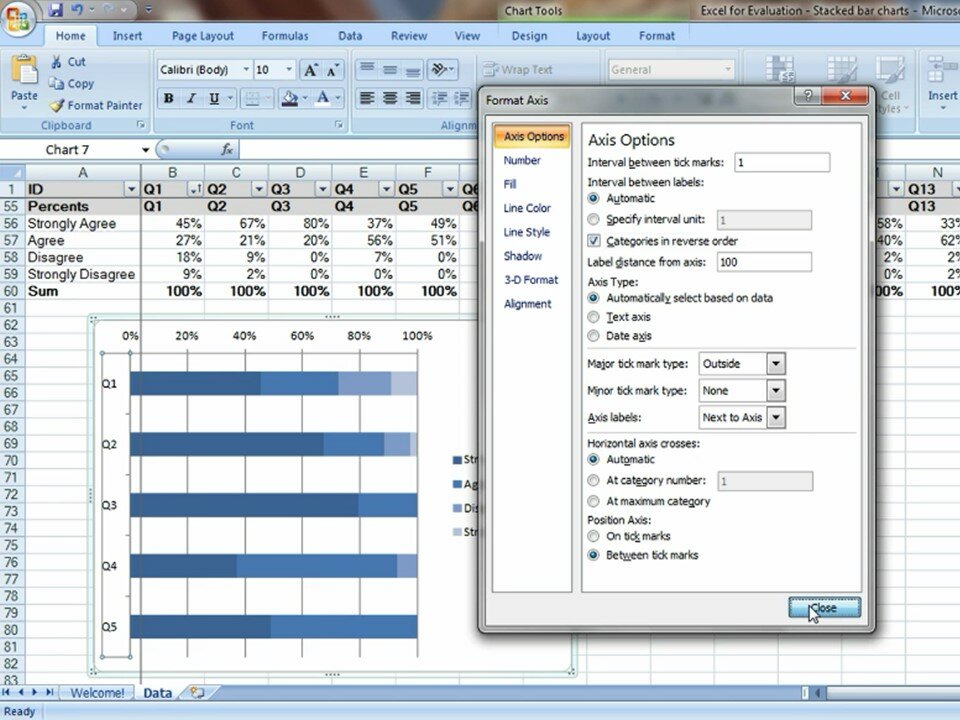
Task: Undo the last action from the quick access toolbar
Action: pos(77,9)
